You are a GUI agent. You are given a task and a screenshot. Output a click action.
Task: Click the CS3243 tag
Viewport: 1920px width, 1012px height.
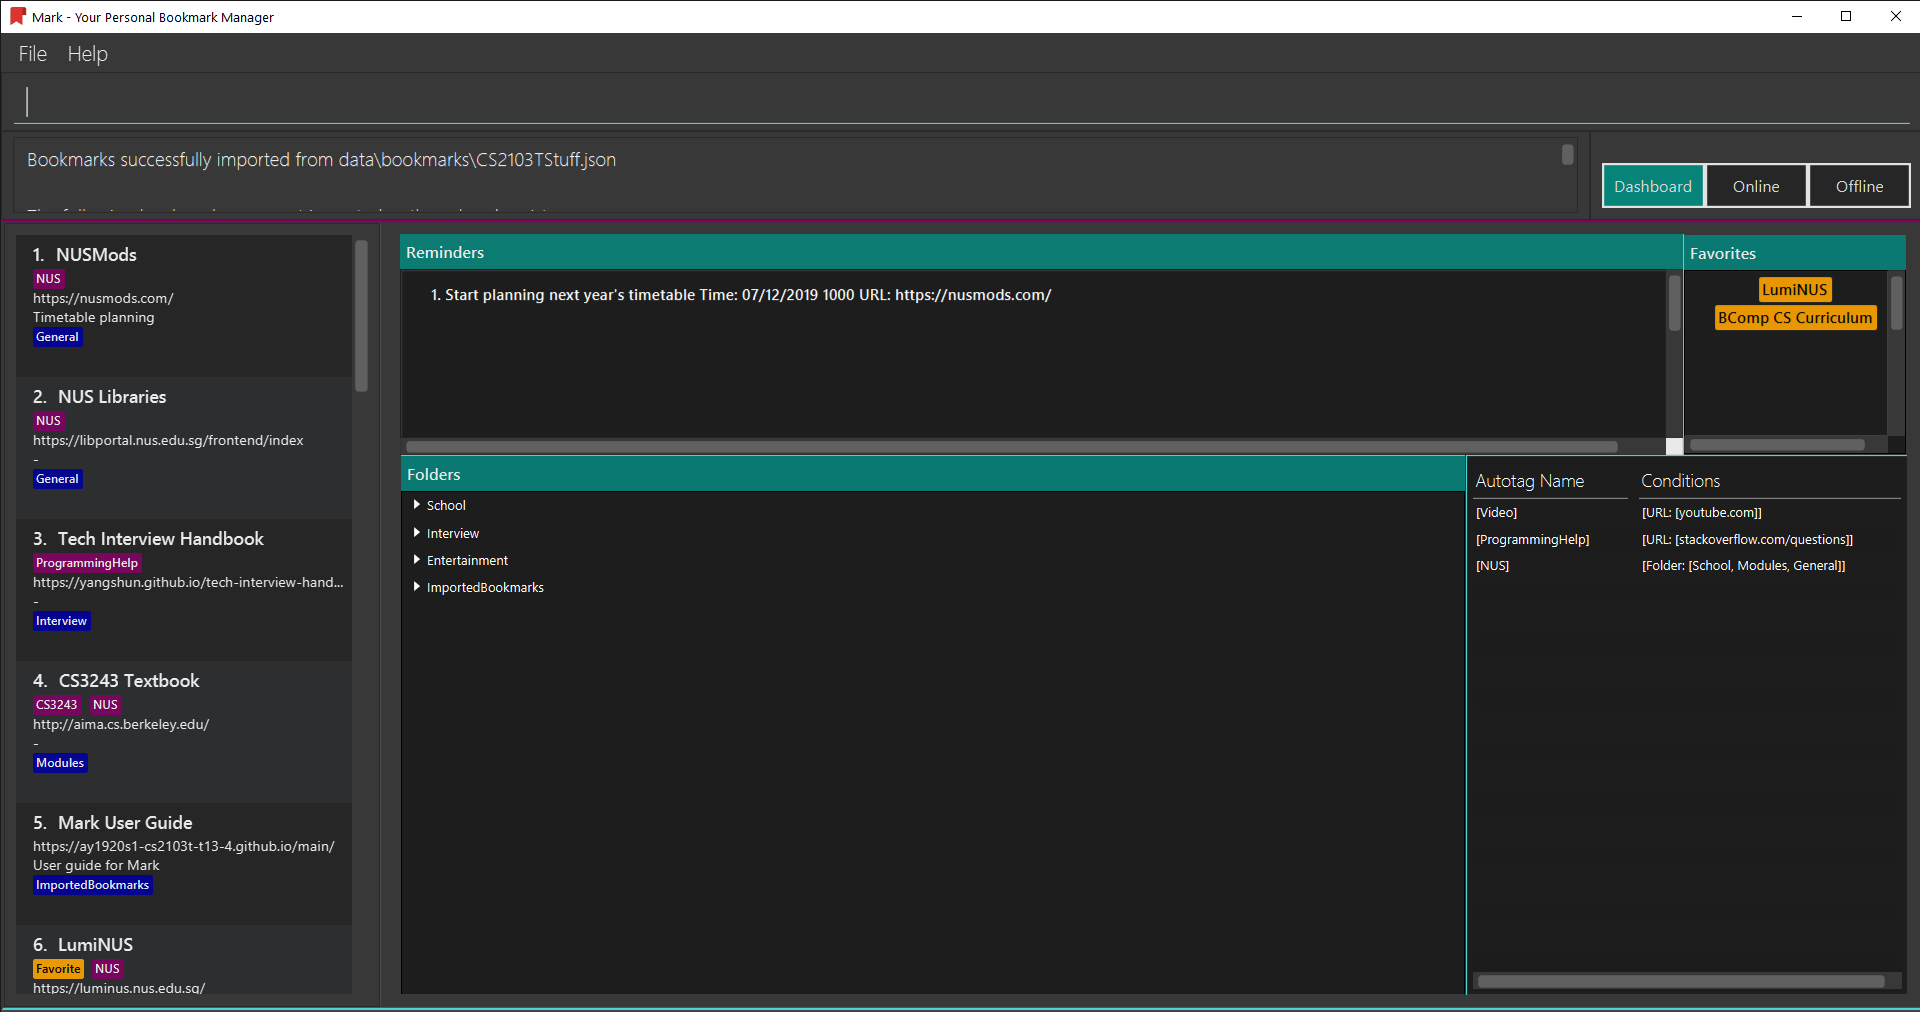(57, 705)
